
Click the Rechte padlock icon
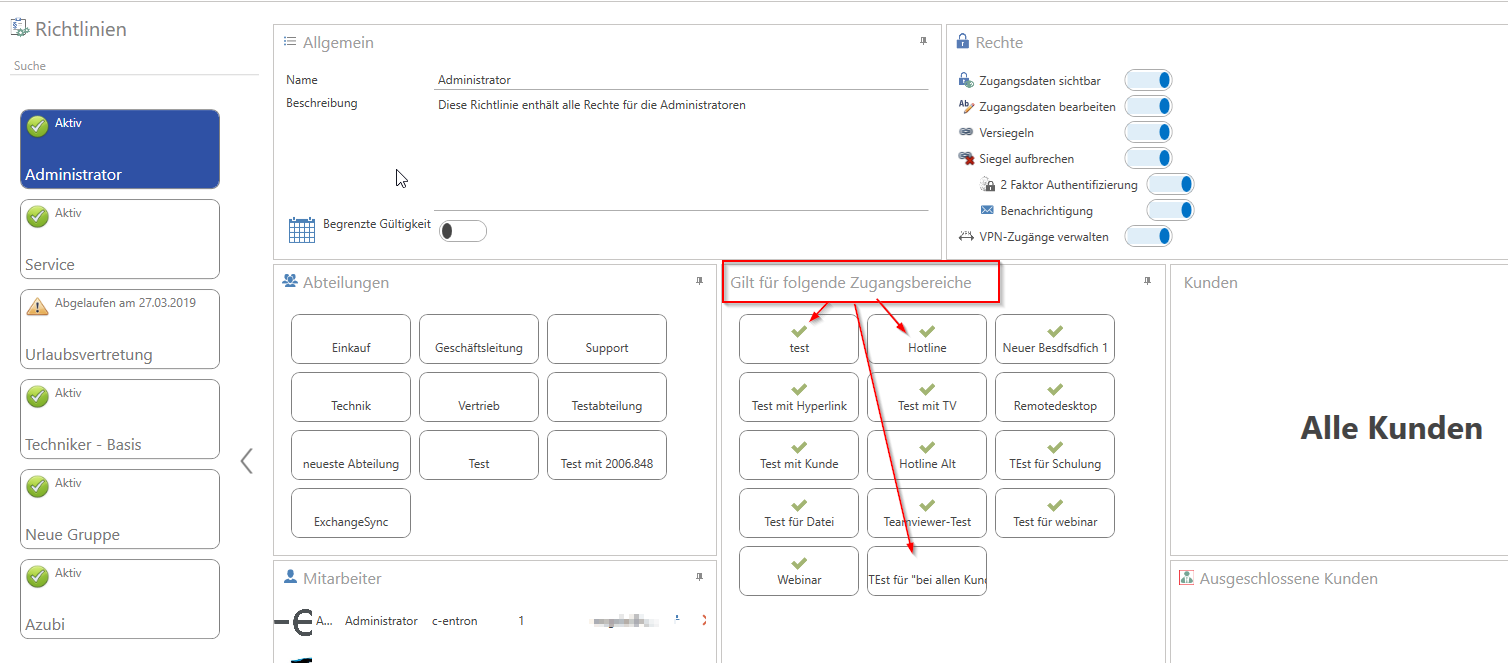[963, 42]
